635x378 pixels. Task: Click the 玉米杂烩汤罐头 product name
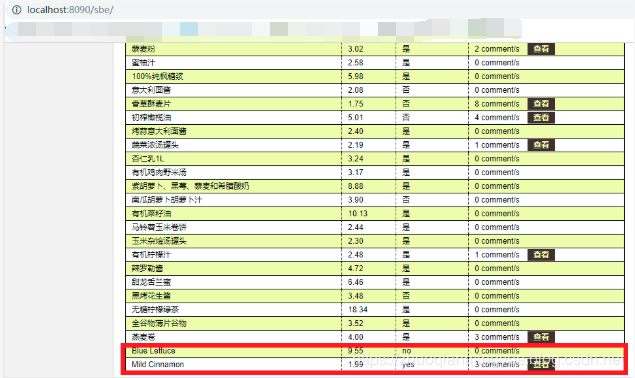[159, 241]
